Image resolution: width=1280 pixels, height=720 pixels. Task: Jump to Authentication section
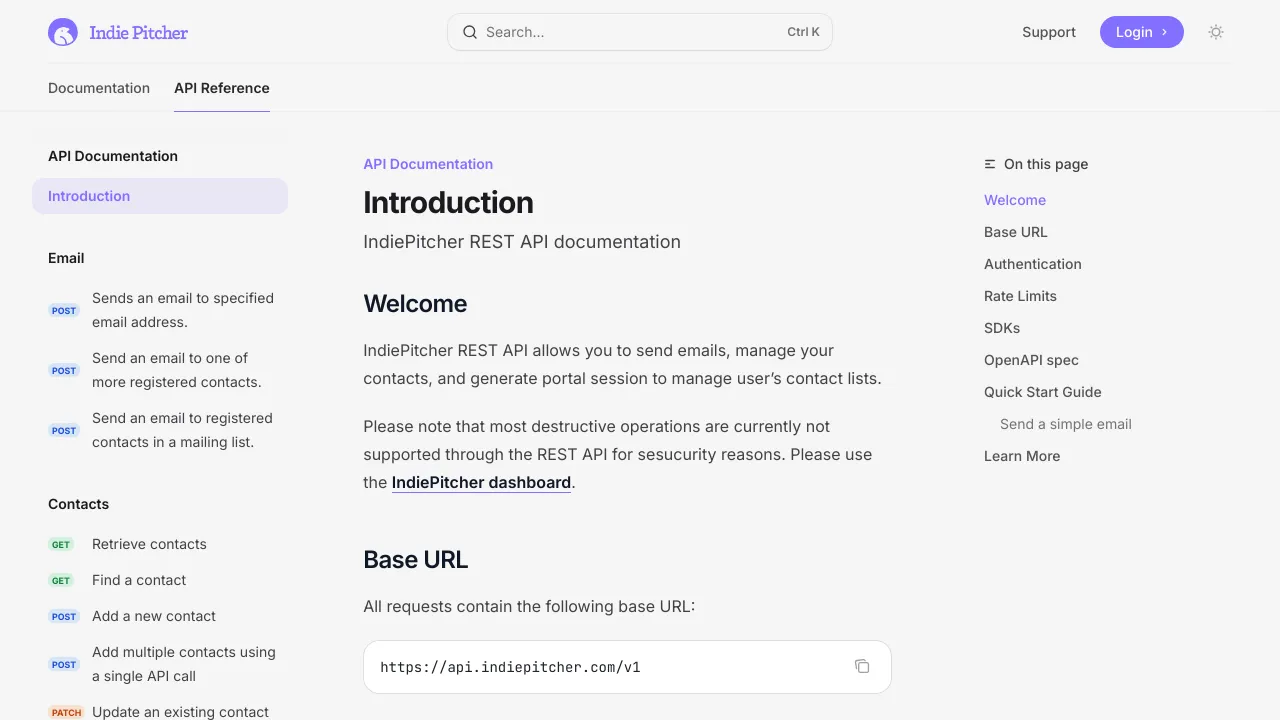point(1033,264)
